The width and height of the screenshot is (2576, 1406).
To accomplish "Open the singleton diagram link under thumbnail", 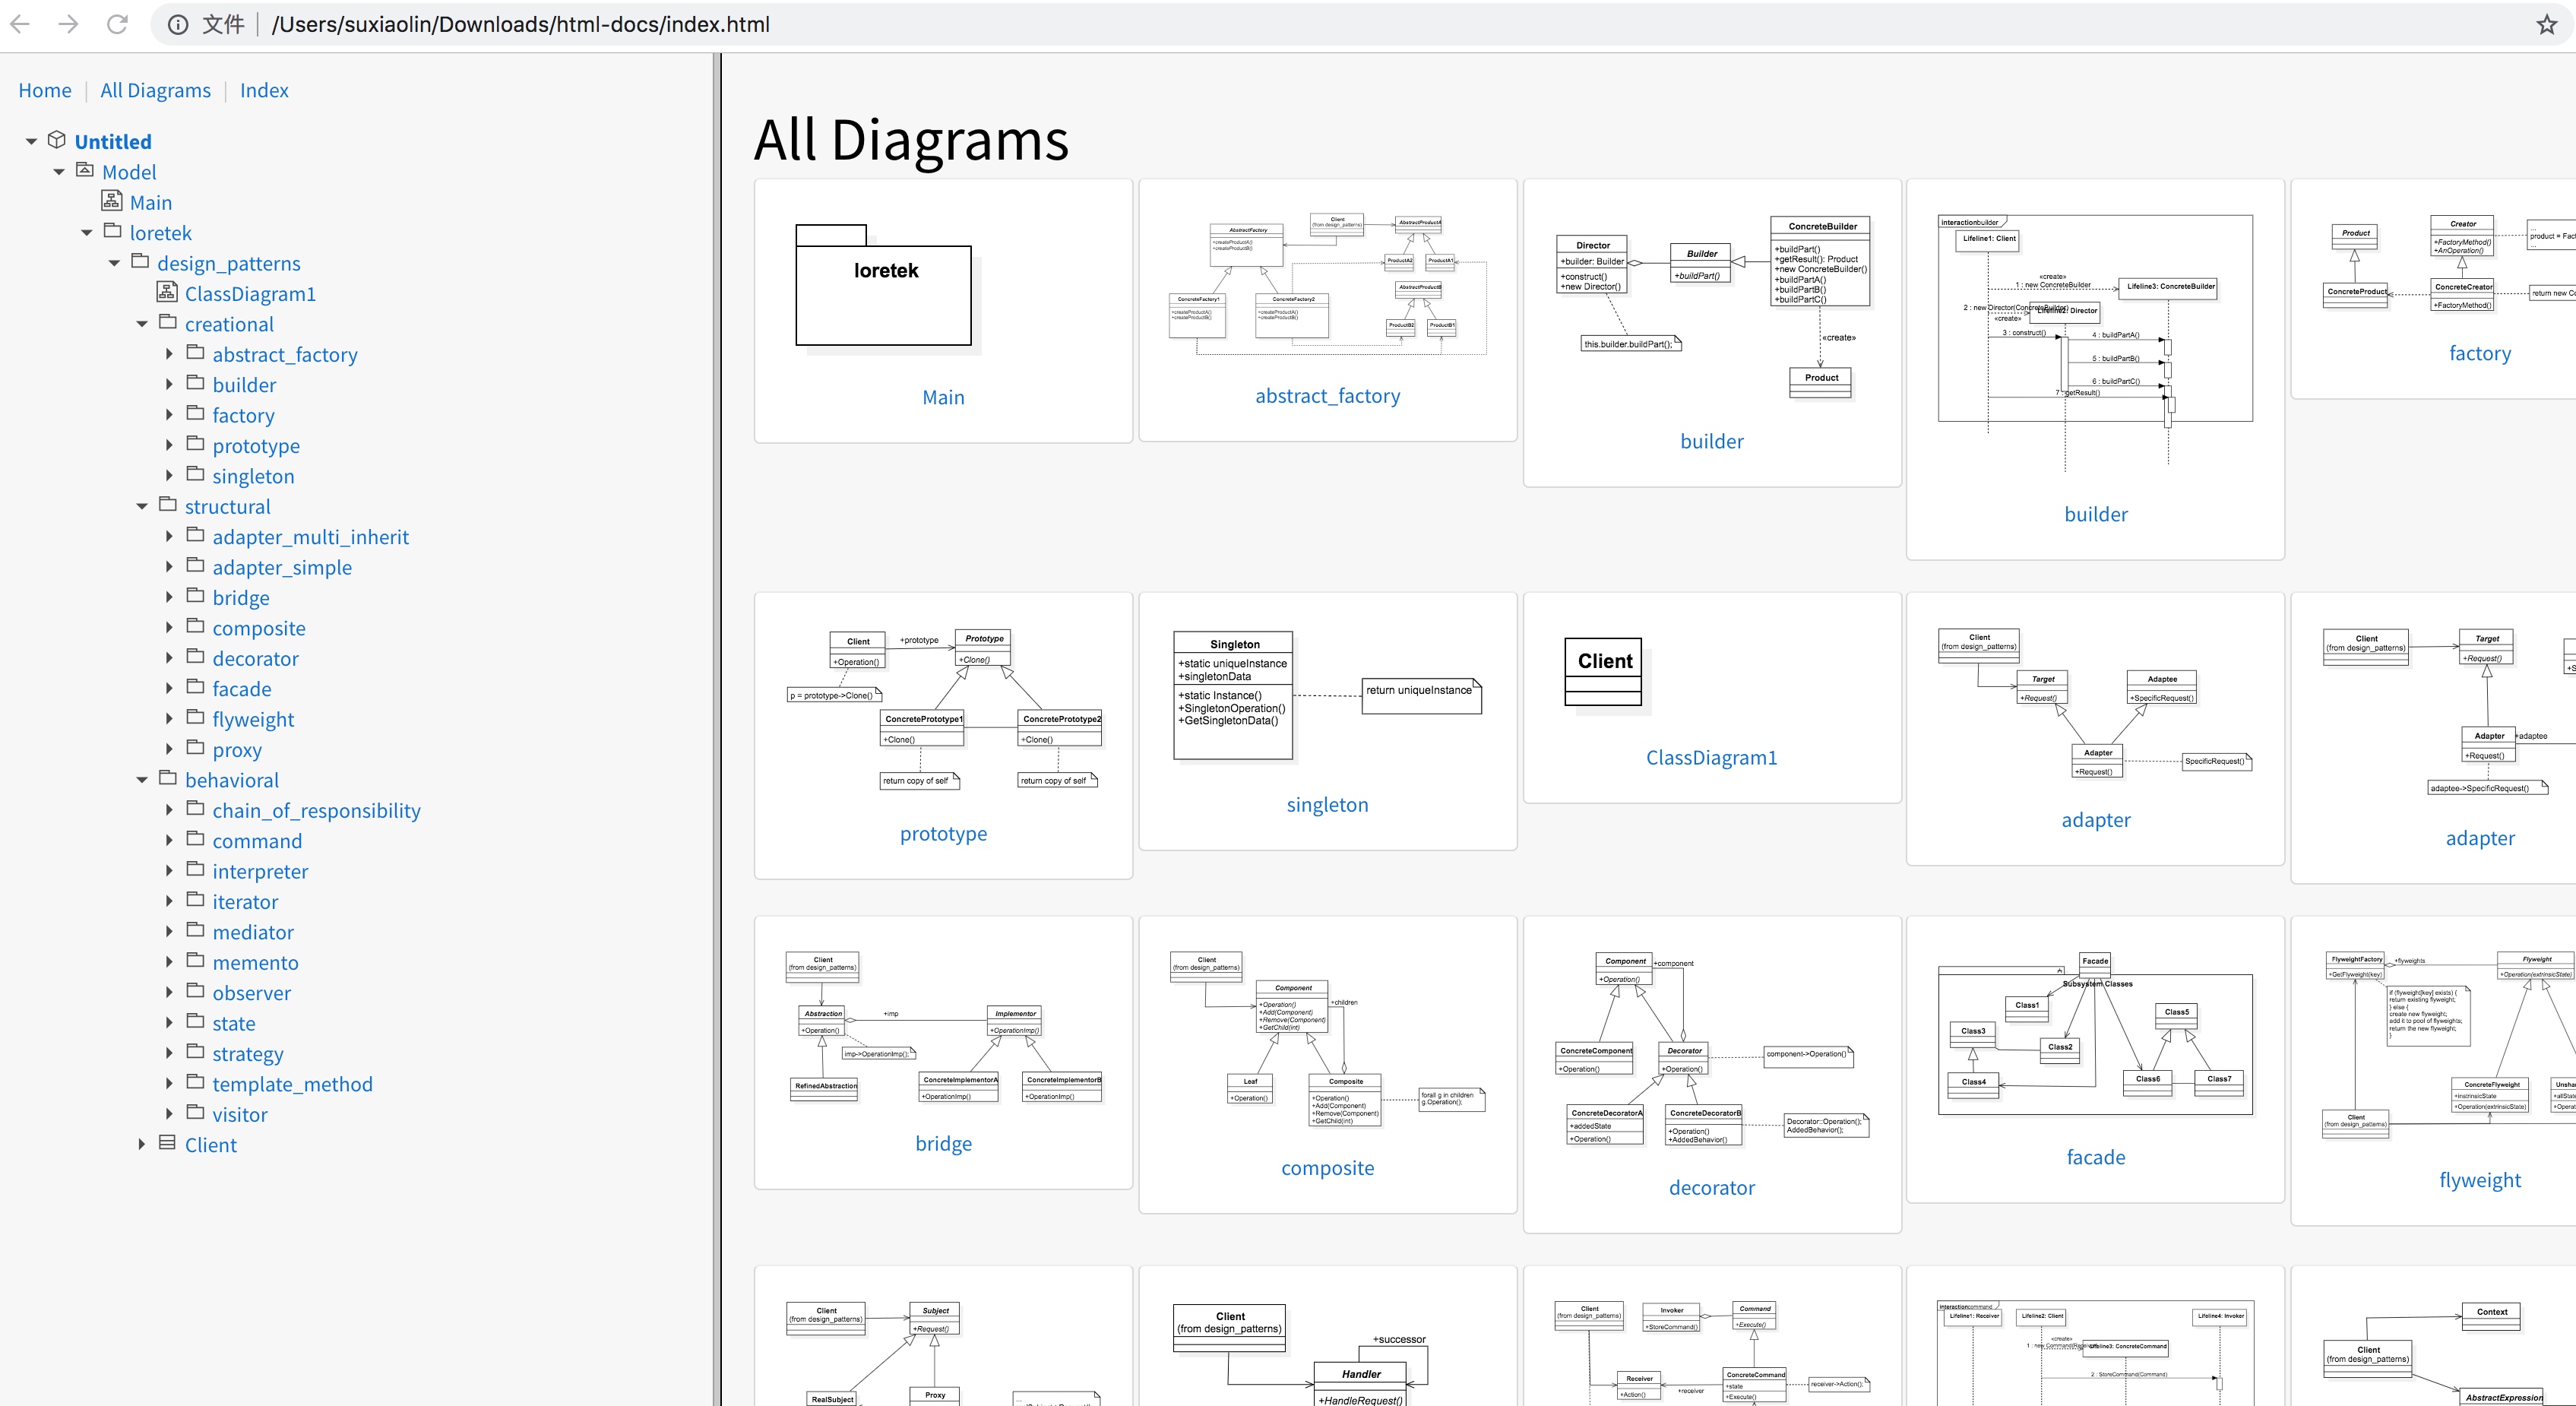I will click(x=1327, y=805).
